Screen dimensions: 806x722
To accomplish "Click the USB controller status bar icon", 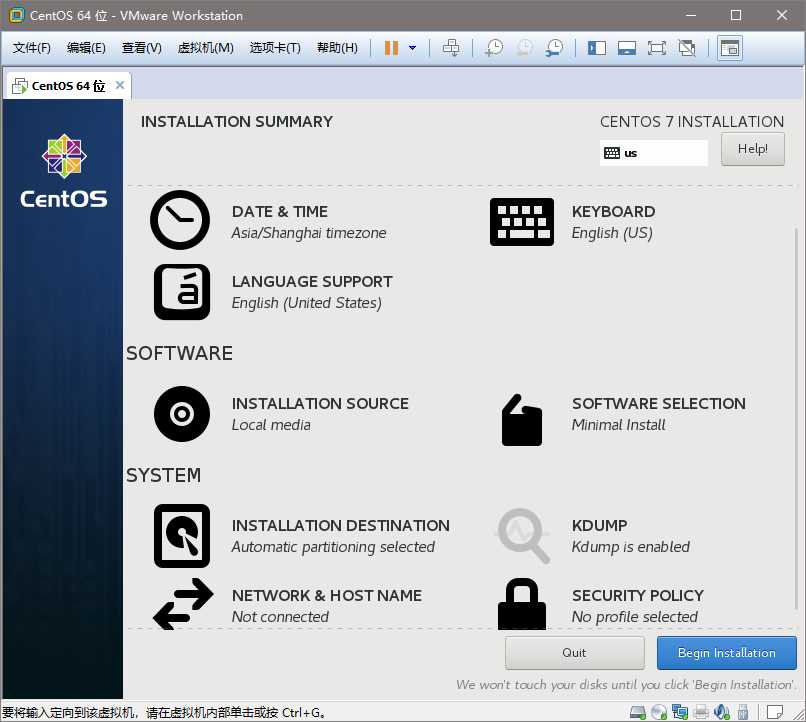I will (742, 712).
